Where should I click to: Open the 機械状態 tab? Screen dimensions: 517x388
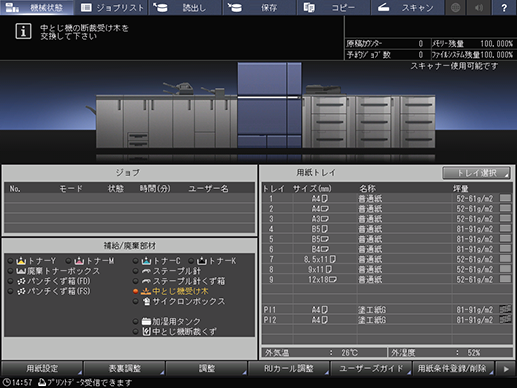tap(37, 7)
